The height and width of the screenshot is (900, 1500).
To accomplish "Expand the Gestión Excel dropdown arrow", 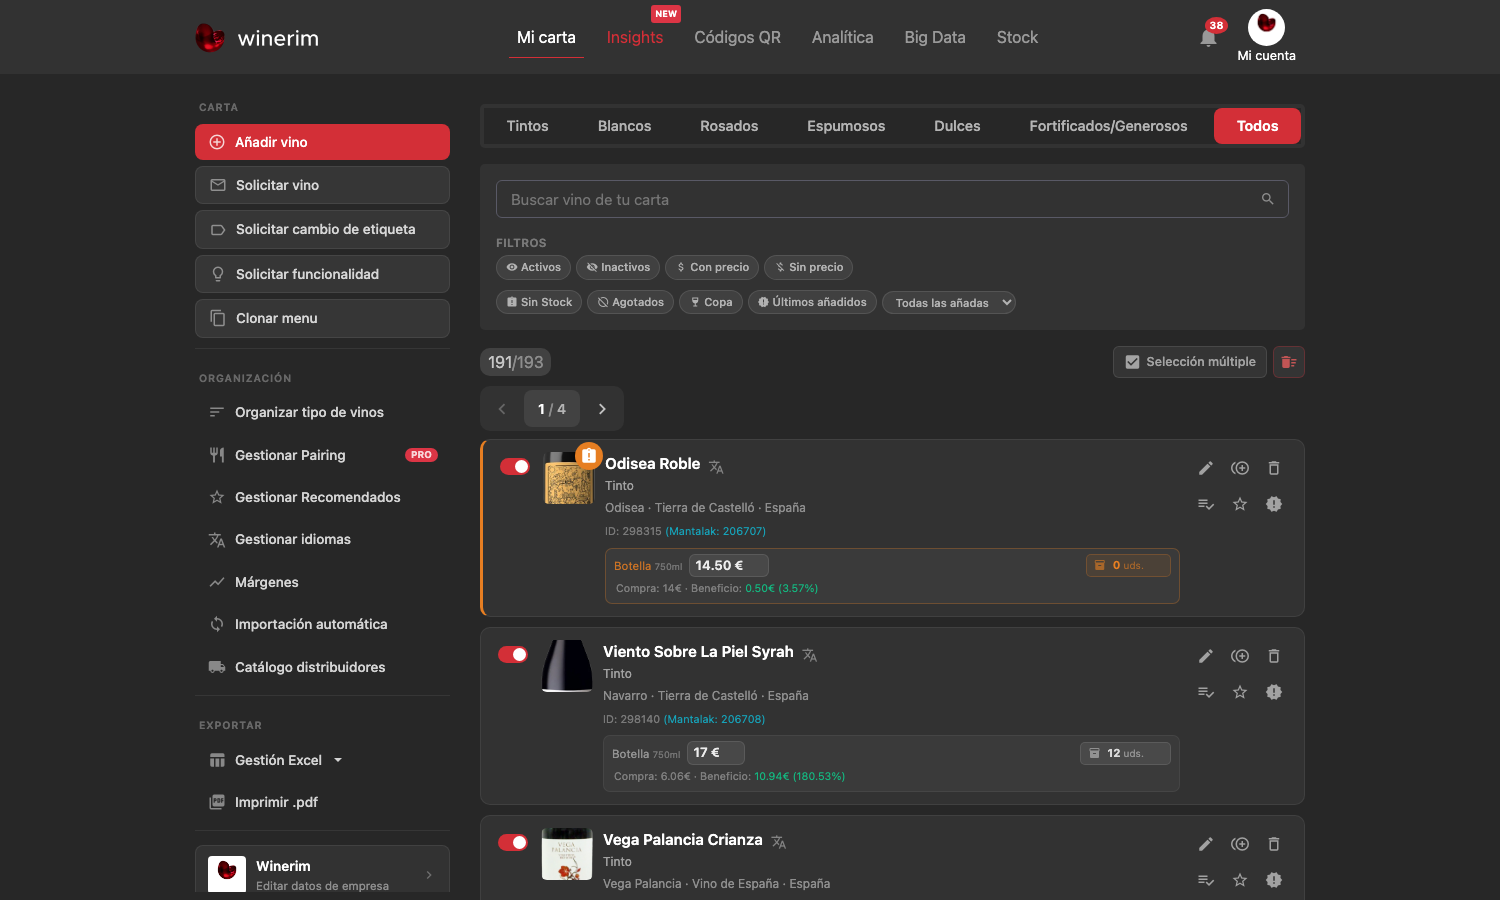I will tap(338, 760).
